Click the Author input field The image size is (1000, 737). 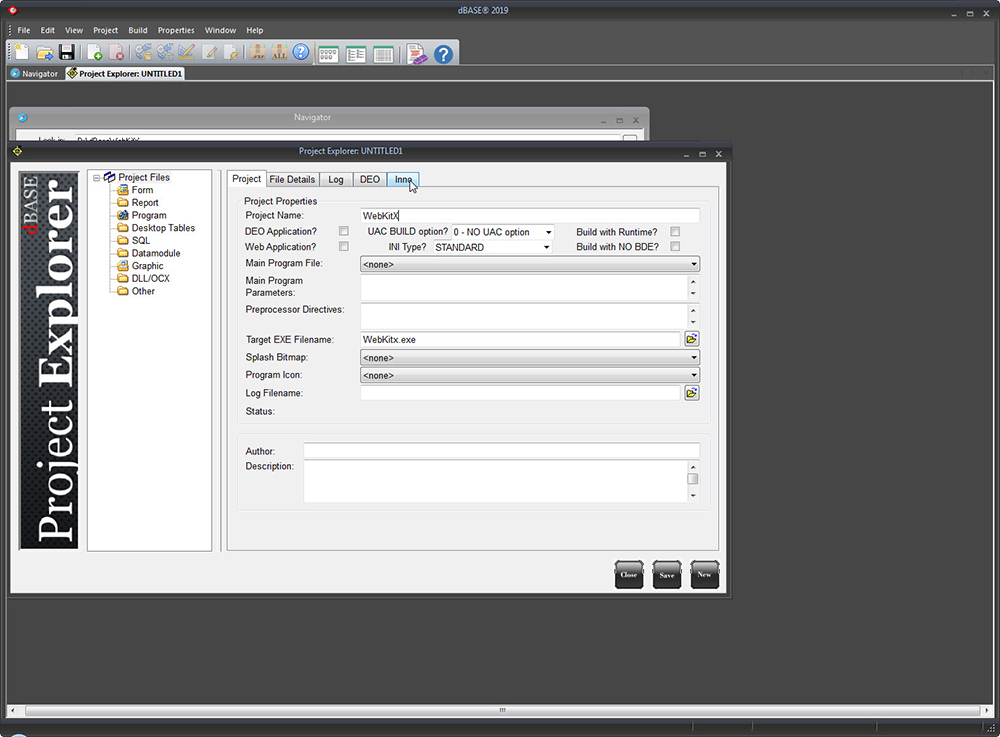tap(501, 451)
